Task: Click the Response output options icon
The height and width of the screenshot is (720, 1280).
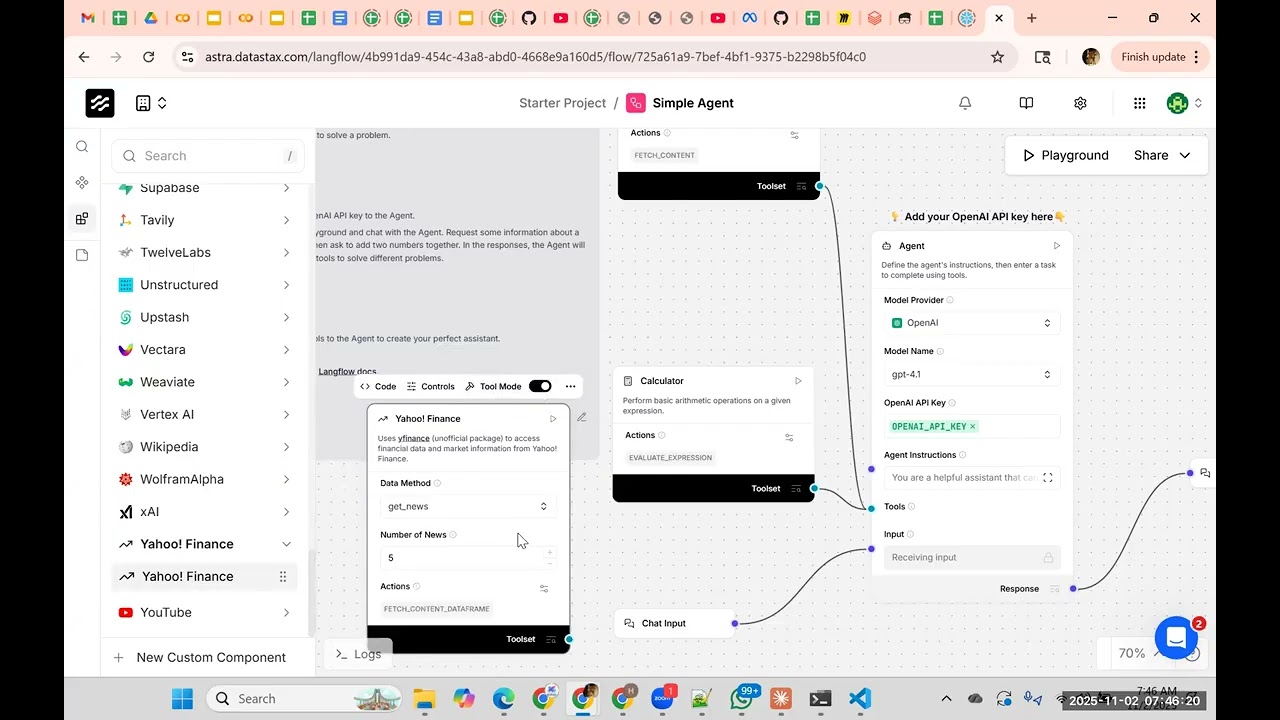Action: 1055,589
